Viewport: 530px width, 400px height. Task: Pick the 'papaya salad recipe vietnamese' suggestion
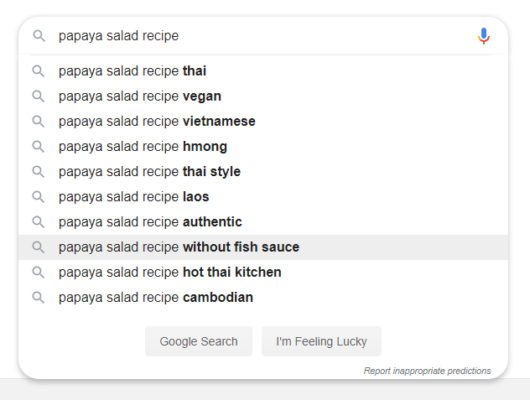point(263,121)
